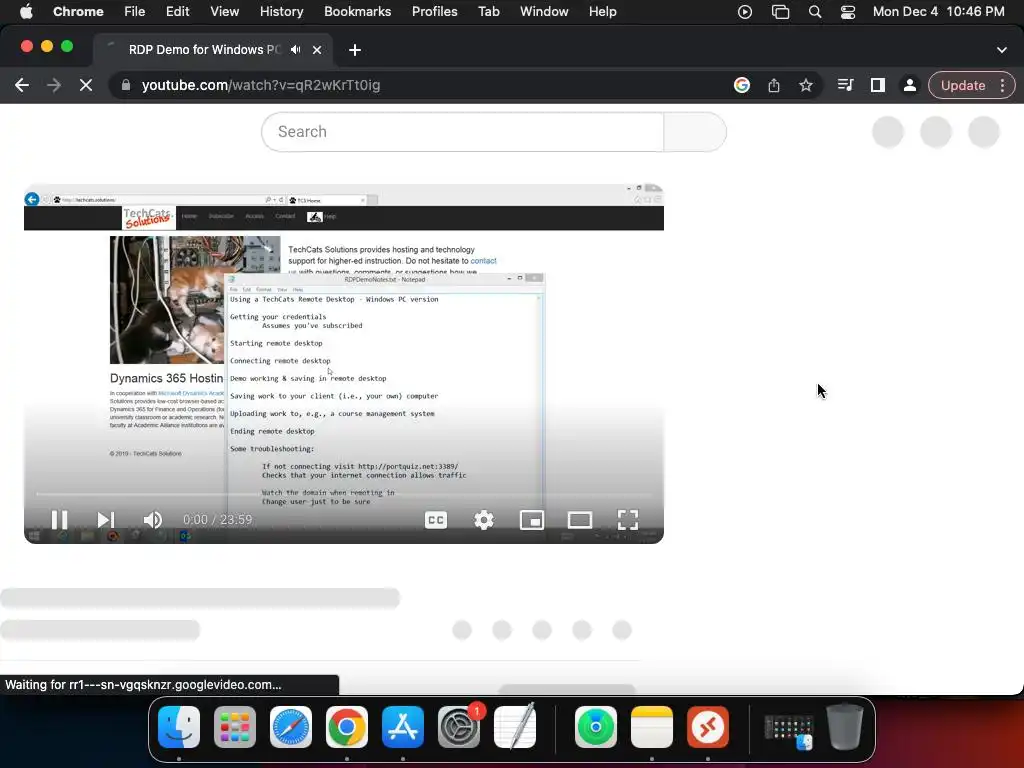1024x768 pixels.
Task: Open the Edit menu
Action: pos(177,12)
